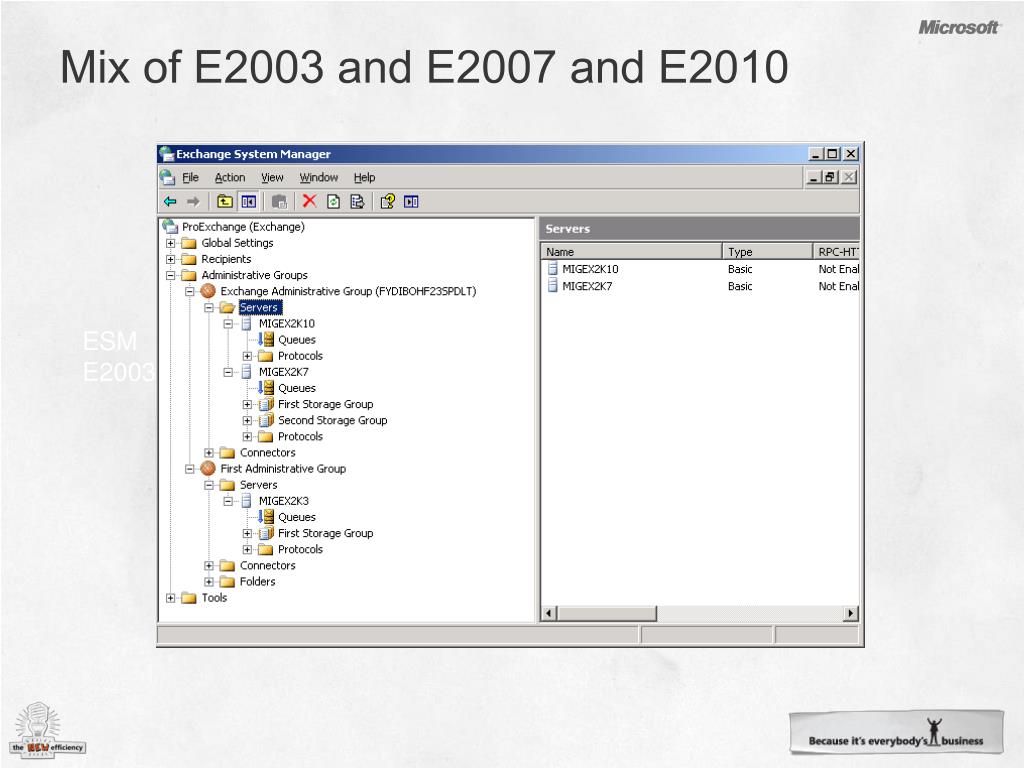
Task: Click horizontal scrollbar left arrow
Action: 550,614
